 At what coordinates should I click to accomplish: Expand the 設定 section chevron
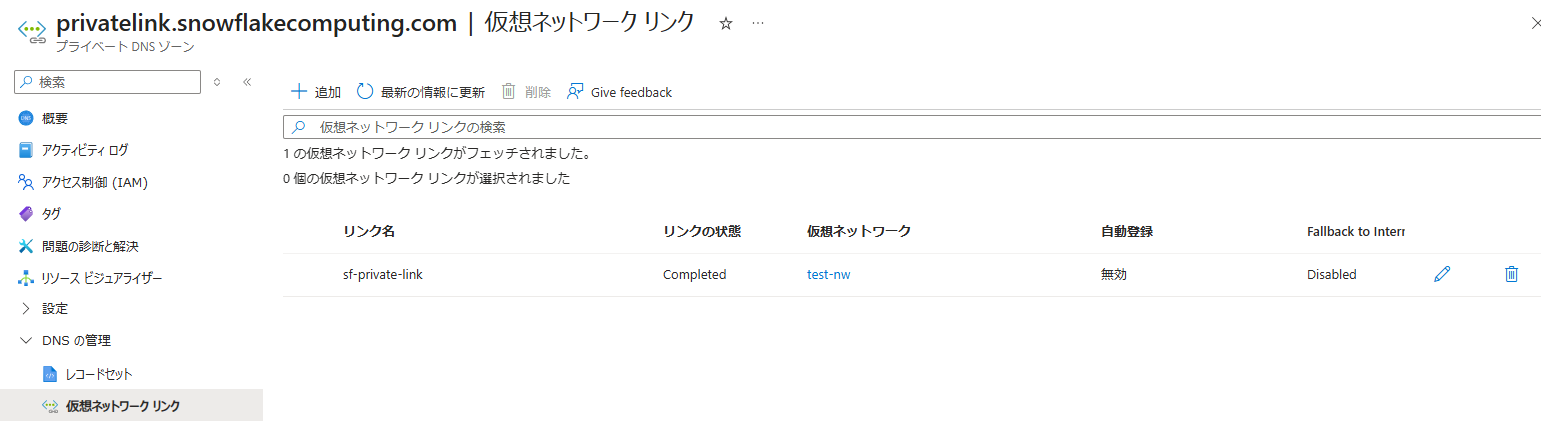pyautogui.click(x=26, y=308)
